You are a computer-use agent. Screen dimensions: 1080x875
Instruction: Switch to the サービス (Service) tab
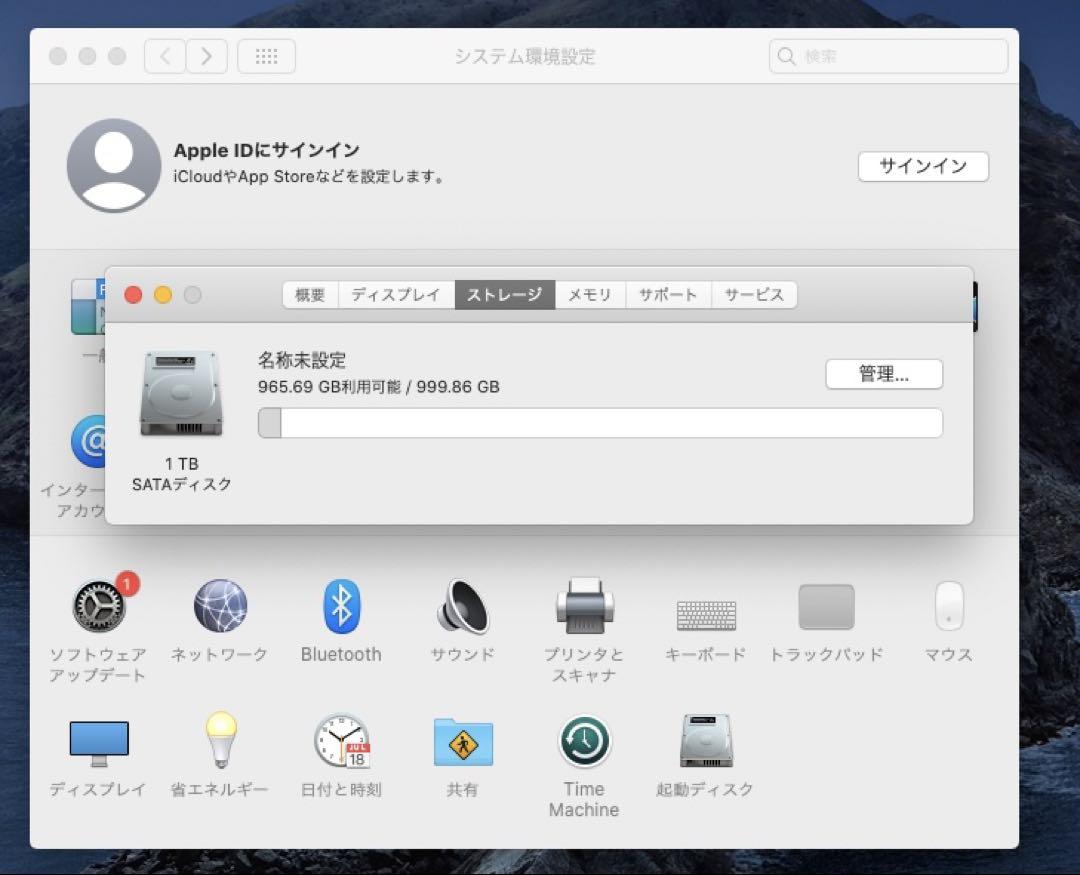pyautogui.click(x=754, y=295)
